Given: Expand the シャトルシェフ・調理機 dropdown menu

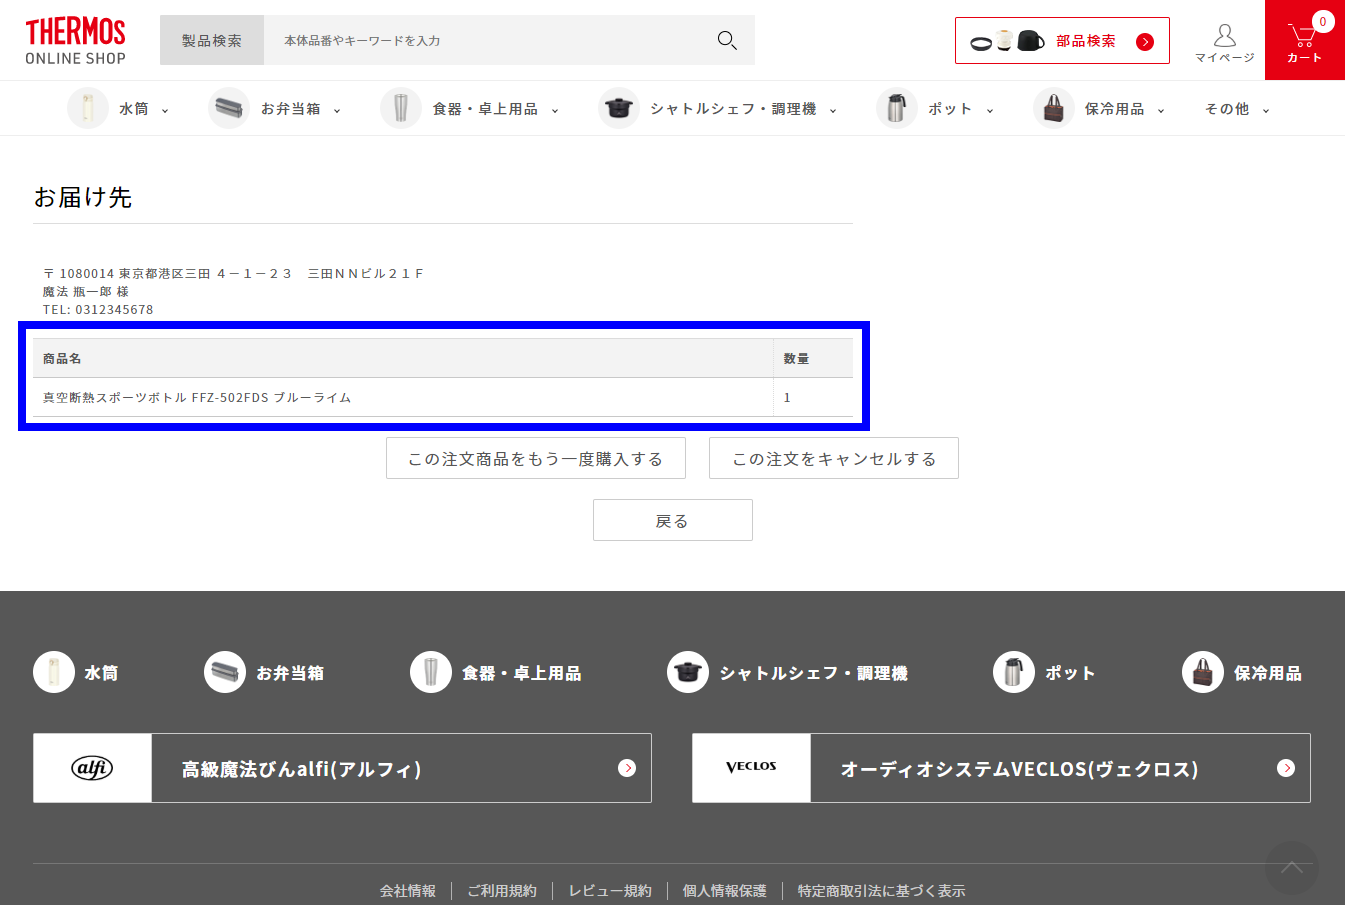Looking at the screenshot, I should tap(833, 110).
